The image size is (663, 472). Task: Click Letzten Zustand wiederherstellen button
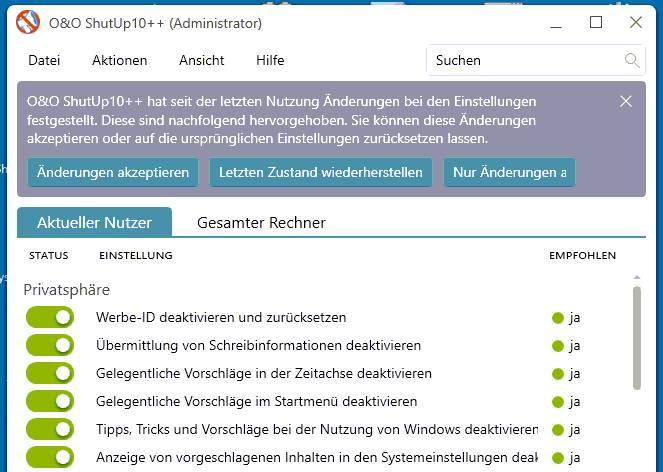coord(321,172)
